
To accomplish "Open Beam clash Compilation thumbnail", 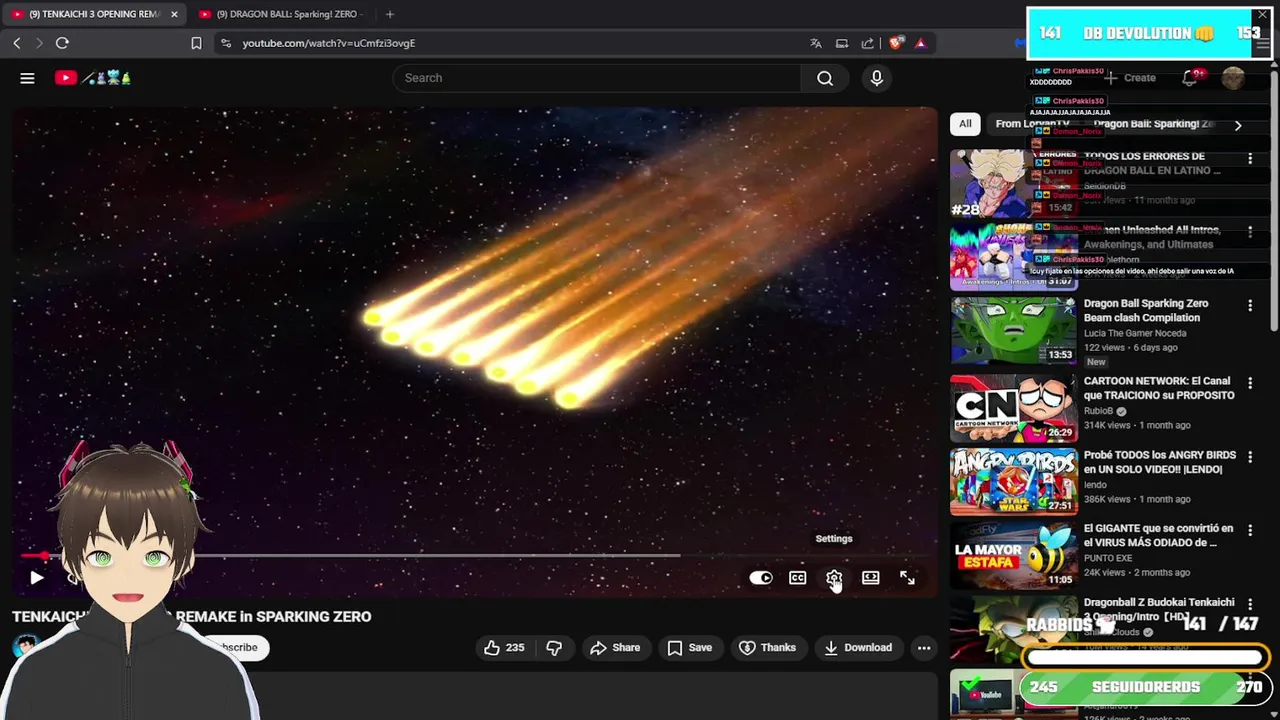I will coord(1013,331).
